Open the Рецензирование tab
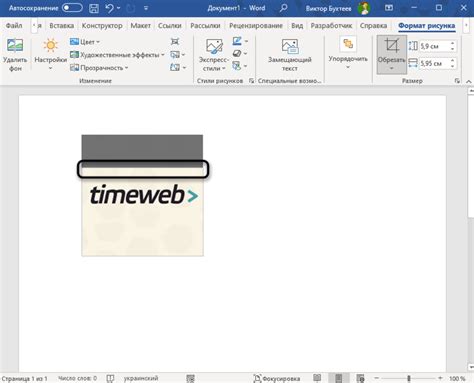 (256, 26)
